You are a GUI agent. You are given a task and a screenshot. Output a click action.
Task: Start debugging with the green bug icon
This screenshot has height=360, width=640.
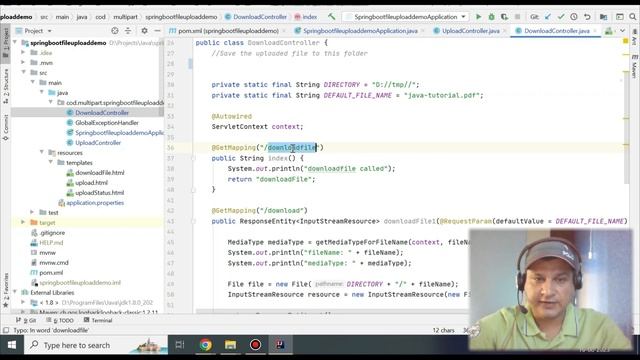tap(491, 17)
